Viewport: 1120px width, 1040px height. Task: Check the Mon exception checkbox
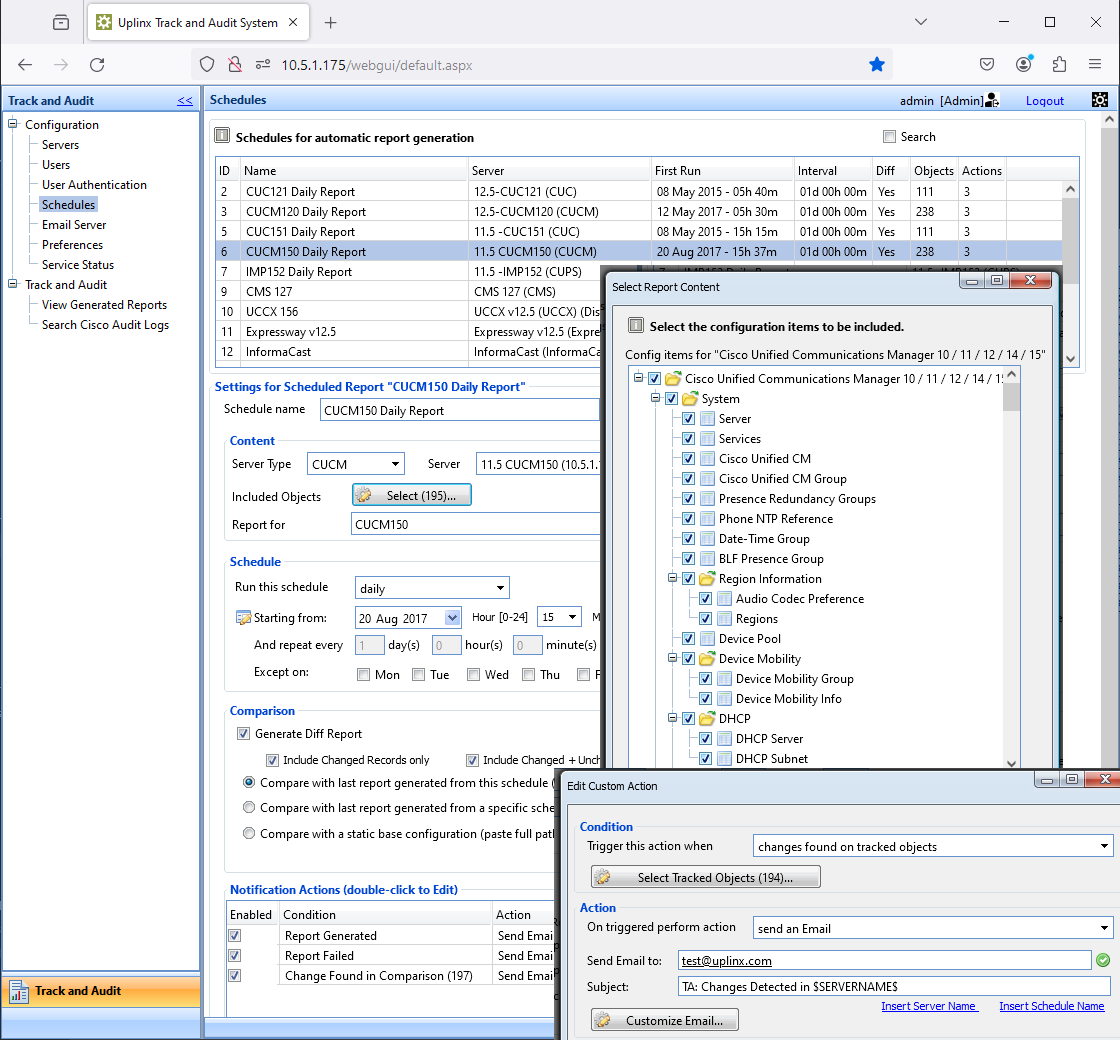coord(364,674)
